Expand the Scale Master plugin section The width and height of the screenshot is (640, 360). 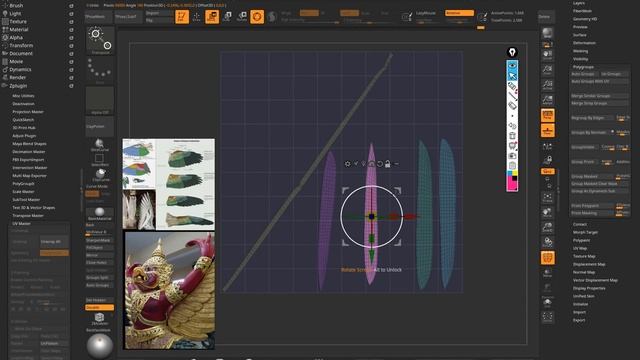(23, 191)
